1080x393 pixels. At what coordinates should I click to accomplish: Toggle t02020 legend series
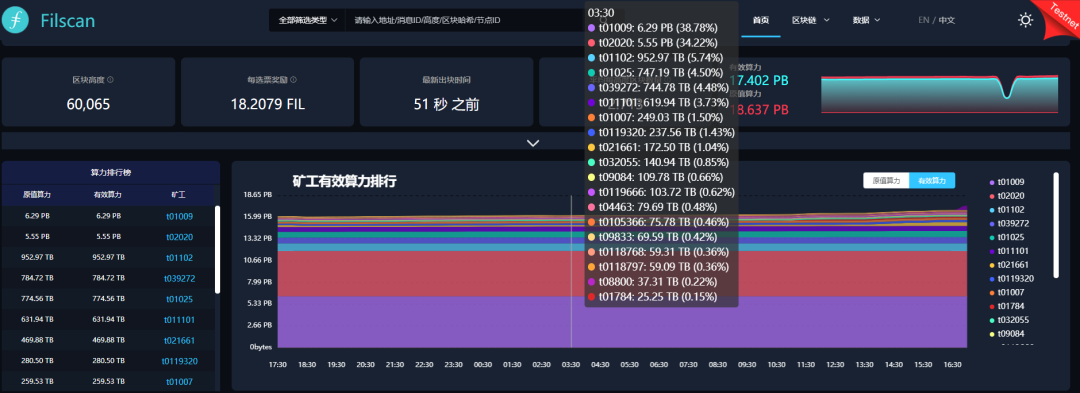pos(1006,196)
